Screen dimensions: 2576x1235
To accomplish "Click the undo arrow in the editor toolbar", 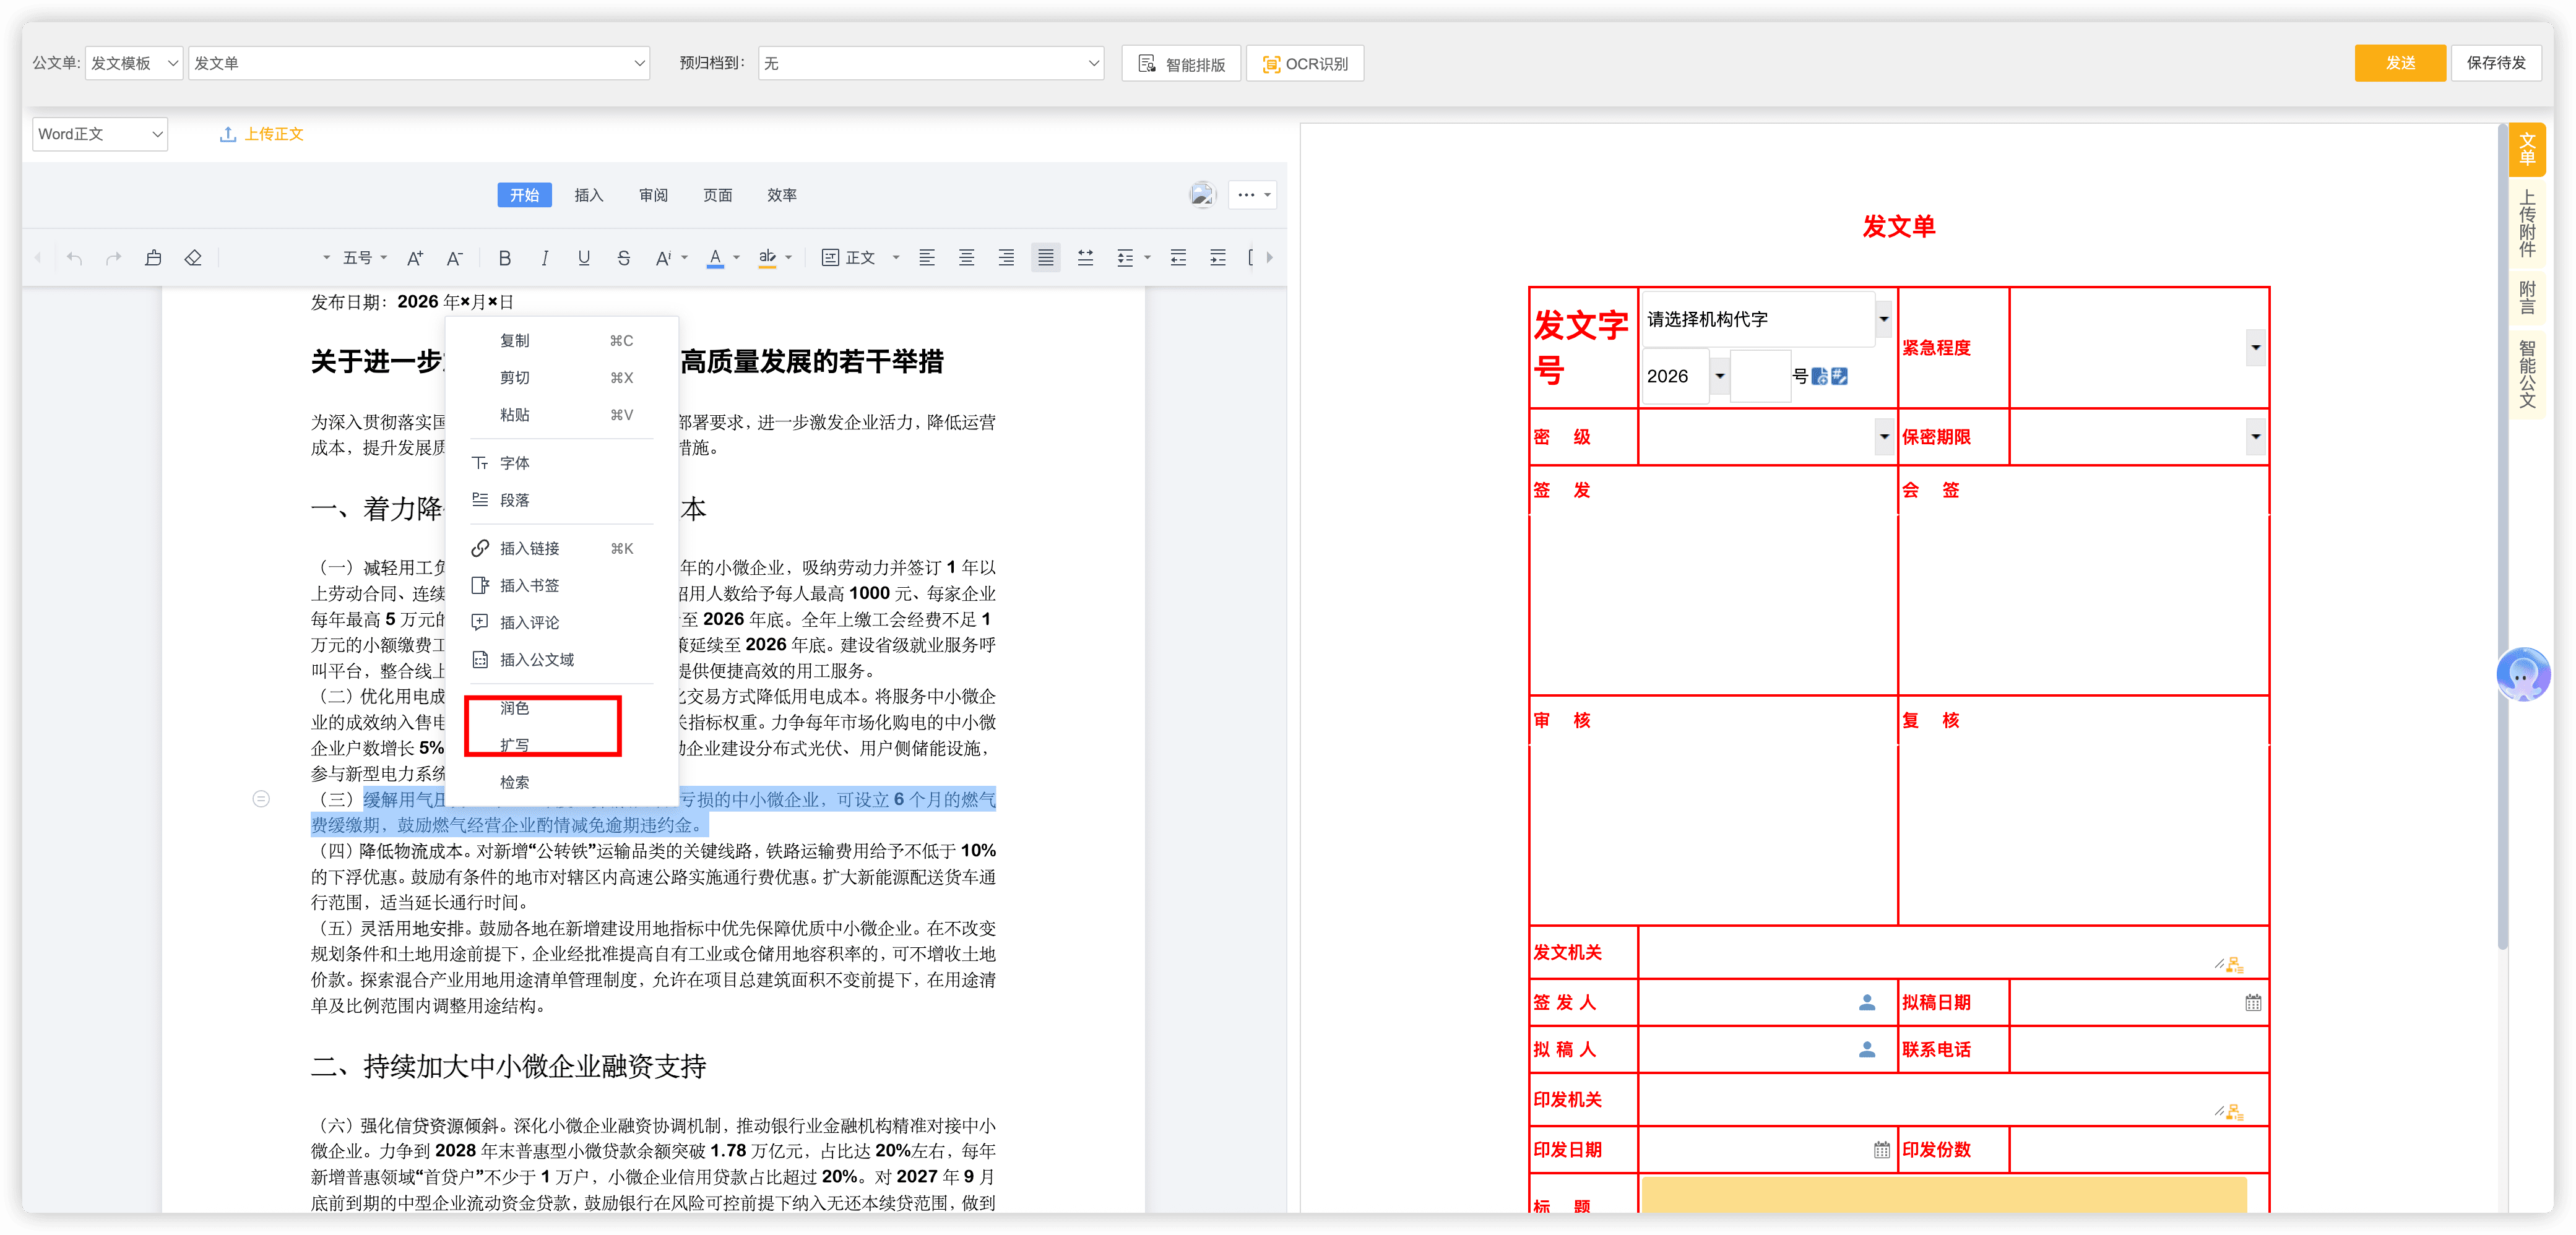I will coord(74,258).
